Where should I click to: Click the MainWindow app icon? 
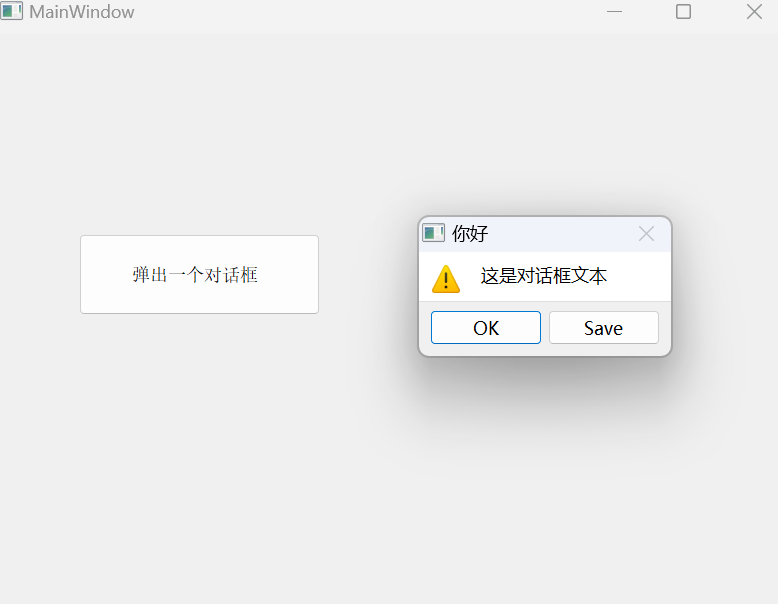coord(11,11)
